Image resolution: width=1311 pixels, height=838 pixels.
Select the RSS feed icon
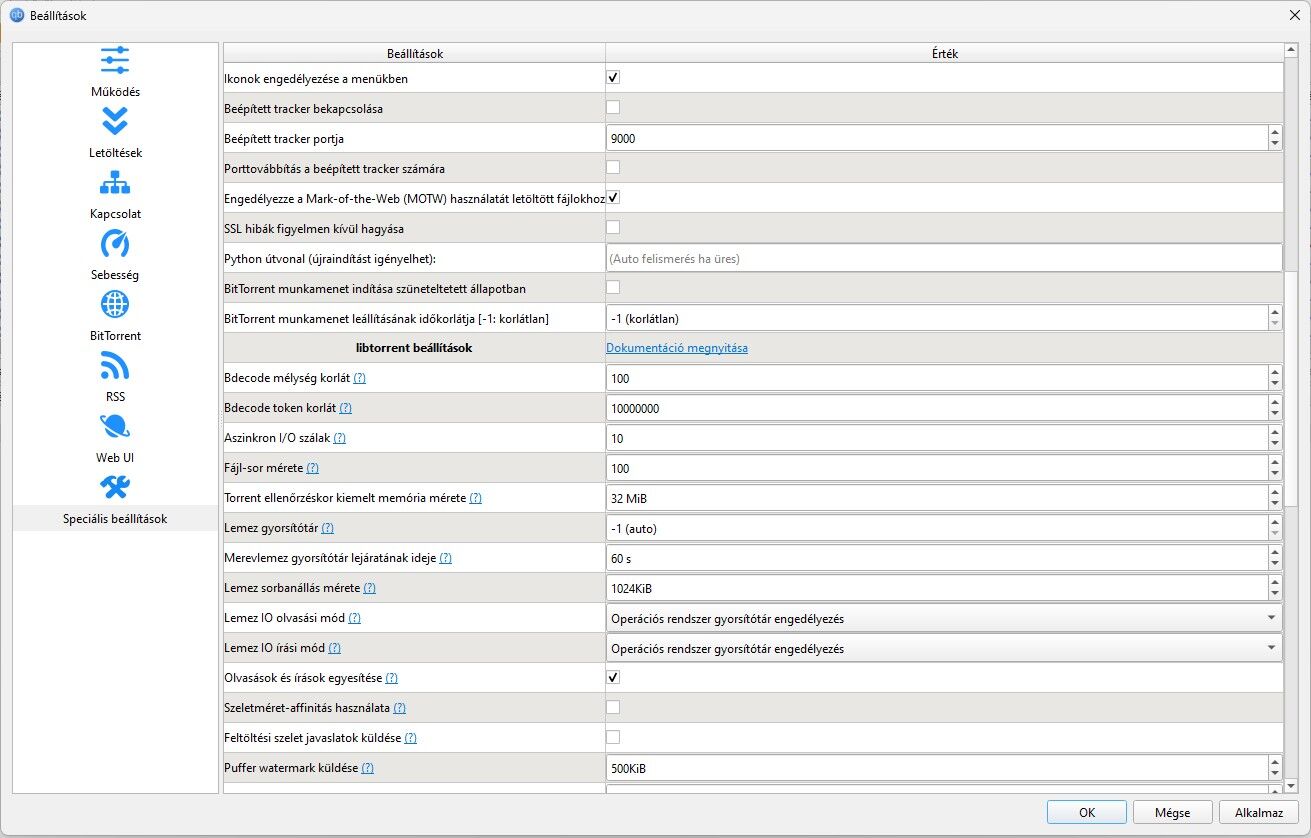tap(115, 366)
